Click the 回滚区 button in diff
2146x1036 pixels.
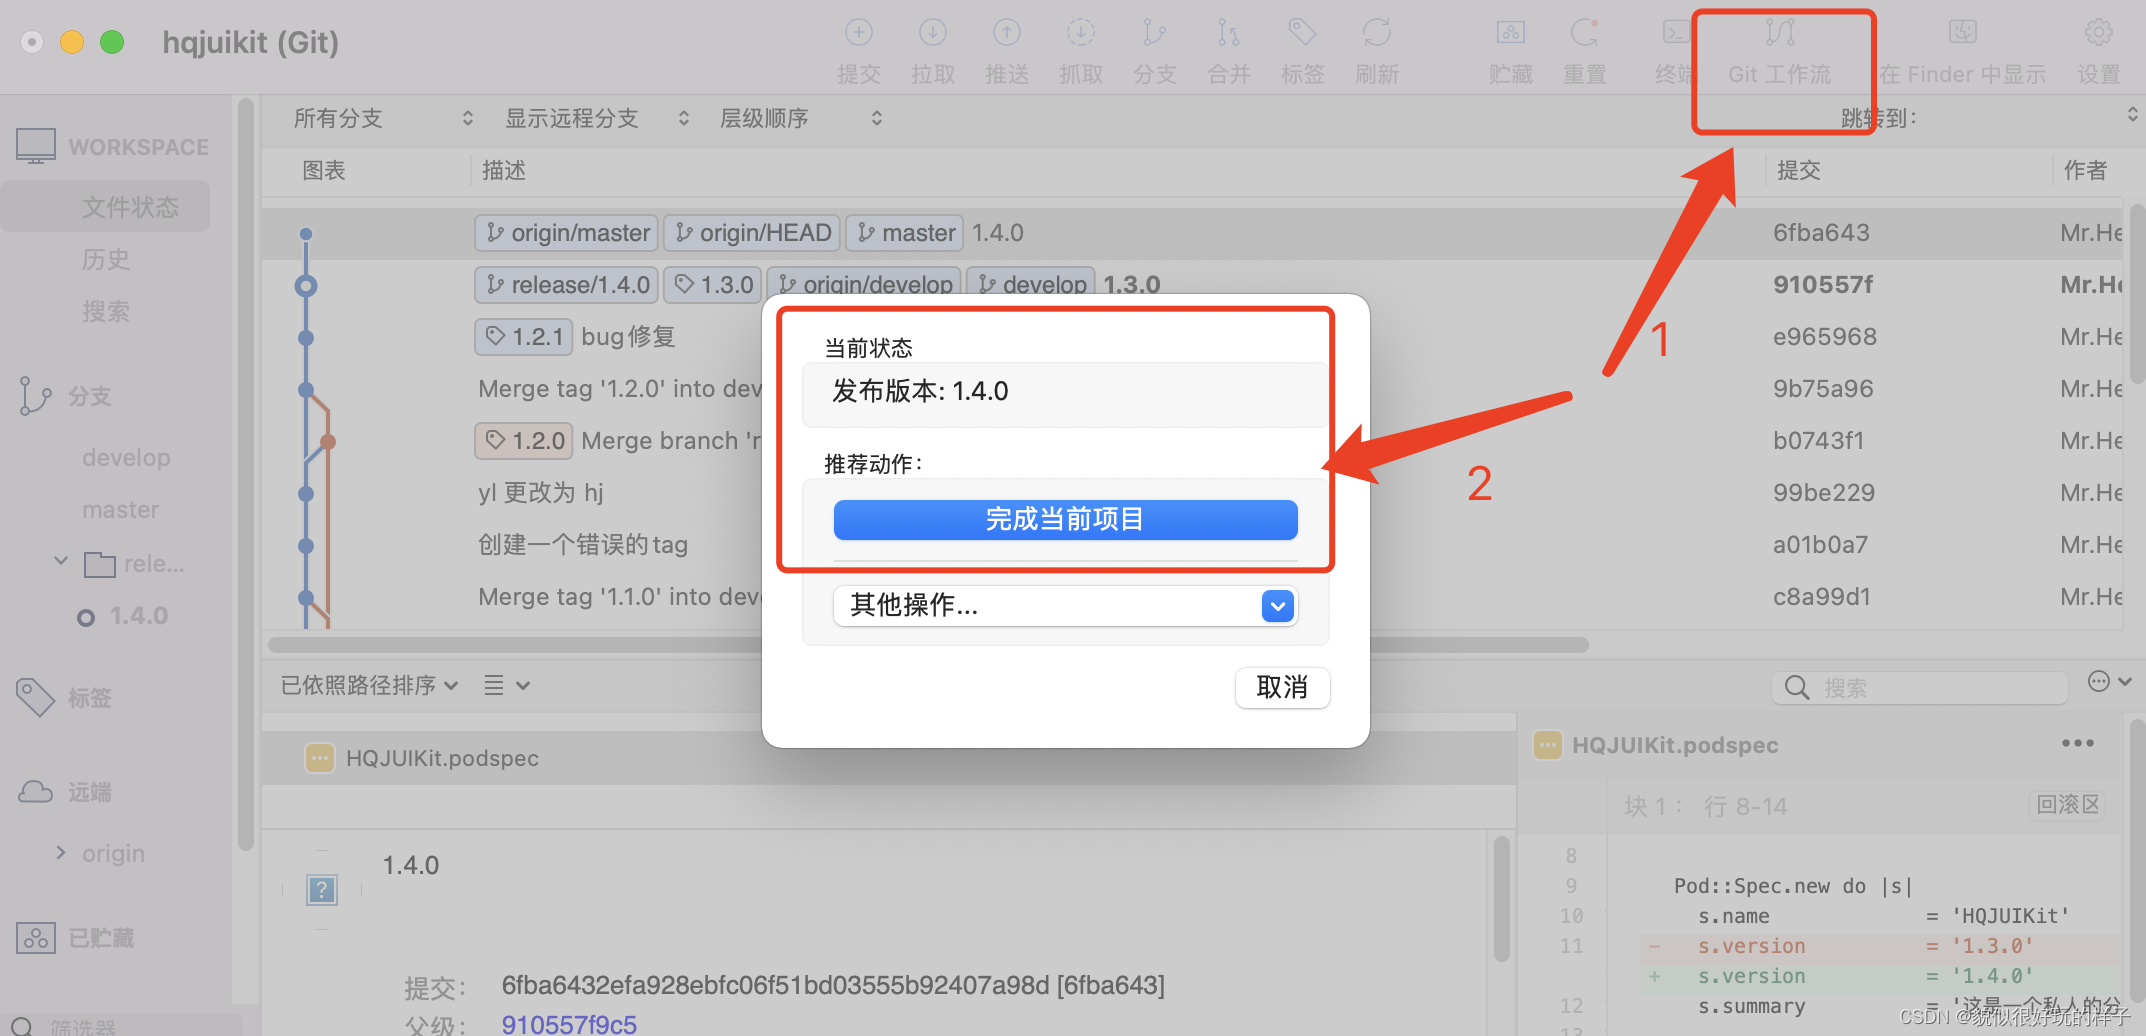tap(2069, 805)
